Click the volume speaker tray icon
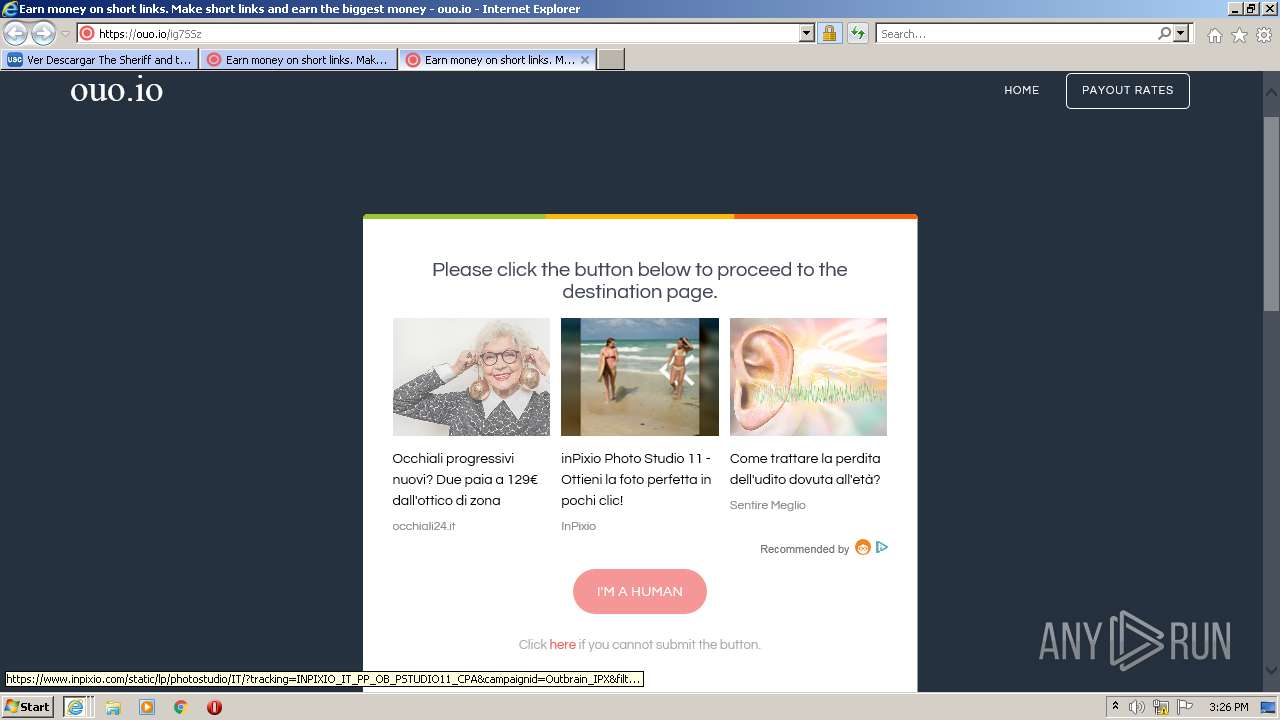The height and width of the screenshot is (720, 1280). 1137,707
